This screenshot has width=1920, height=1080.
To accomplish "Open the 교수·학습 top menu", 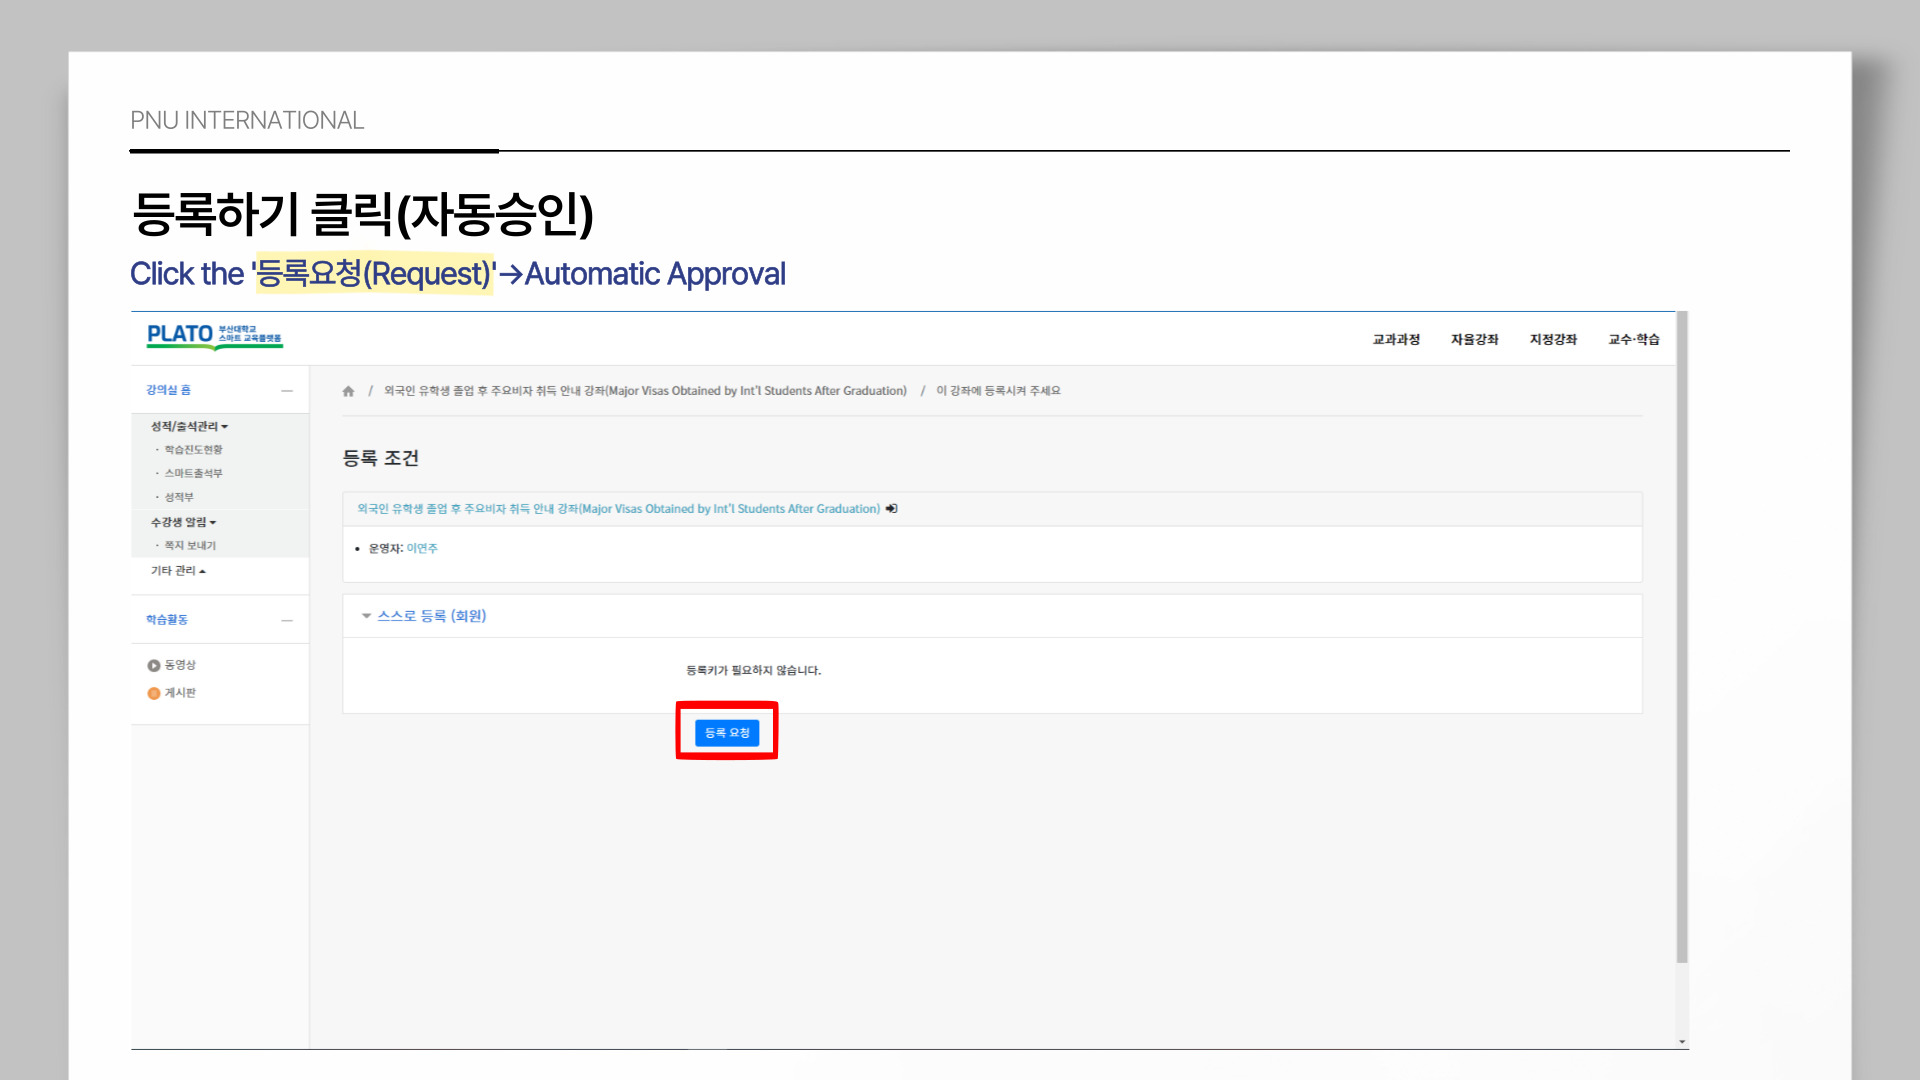I will pos(1633,340).
